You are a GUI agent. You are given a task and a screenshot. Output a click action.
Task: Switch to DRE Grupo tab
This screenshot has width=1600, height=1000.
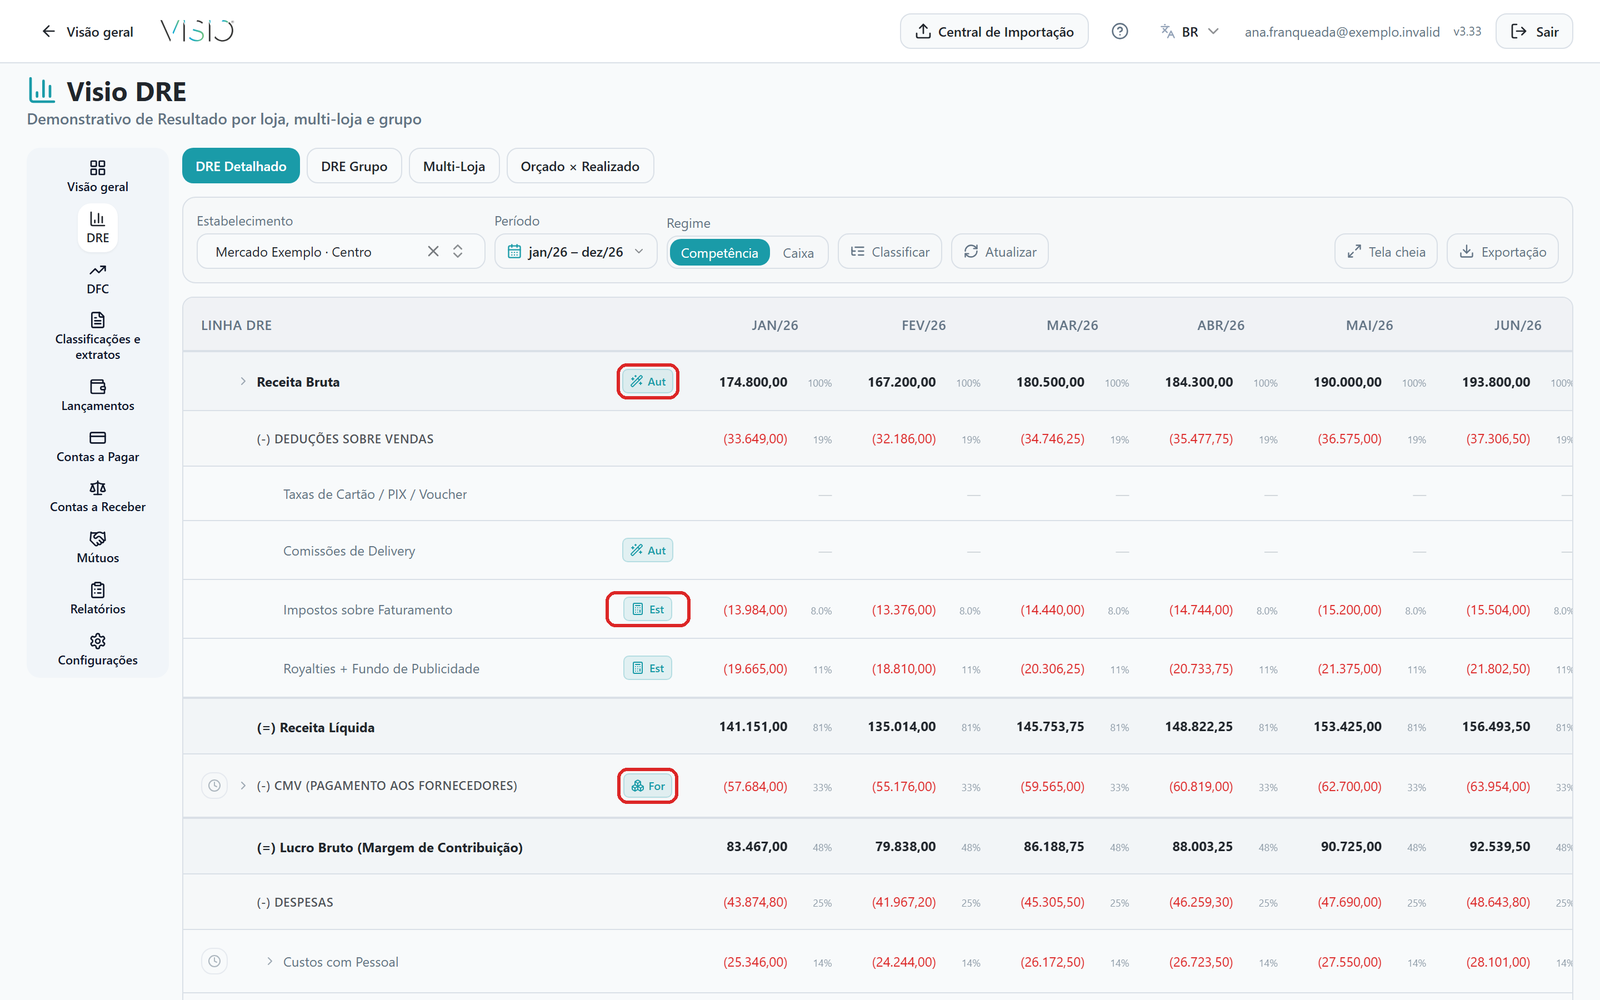point(354,166)
